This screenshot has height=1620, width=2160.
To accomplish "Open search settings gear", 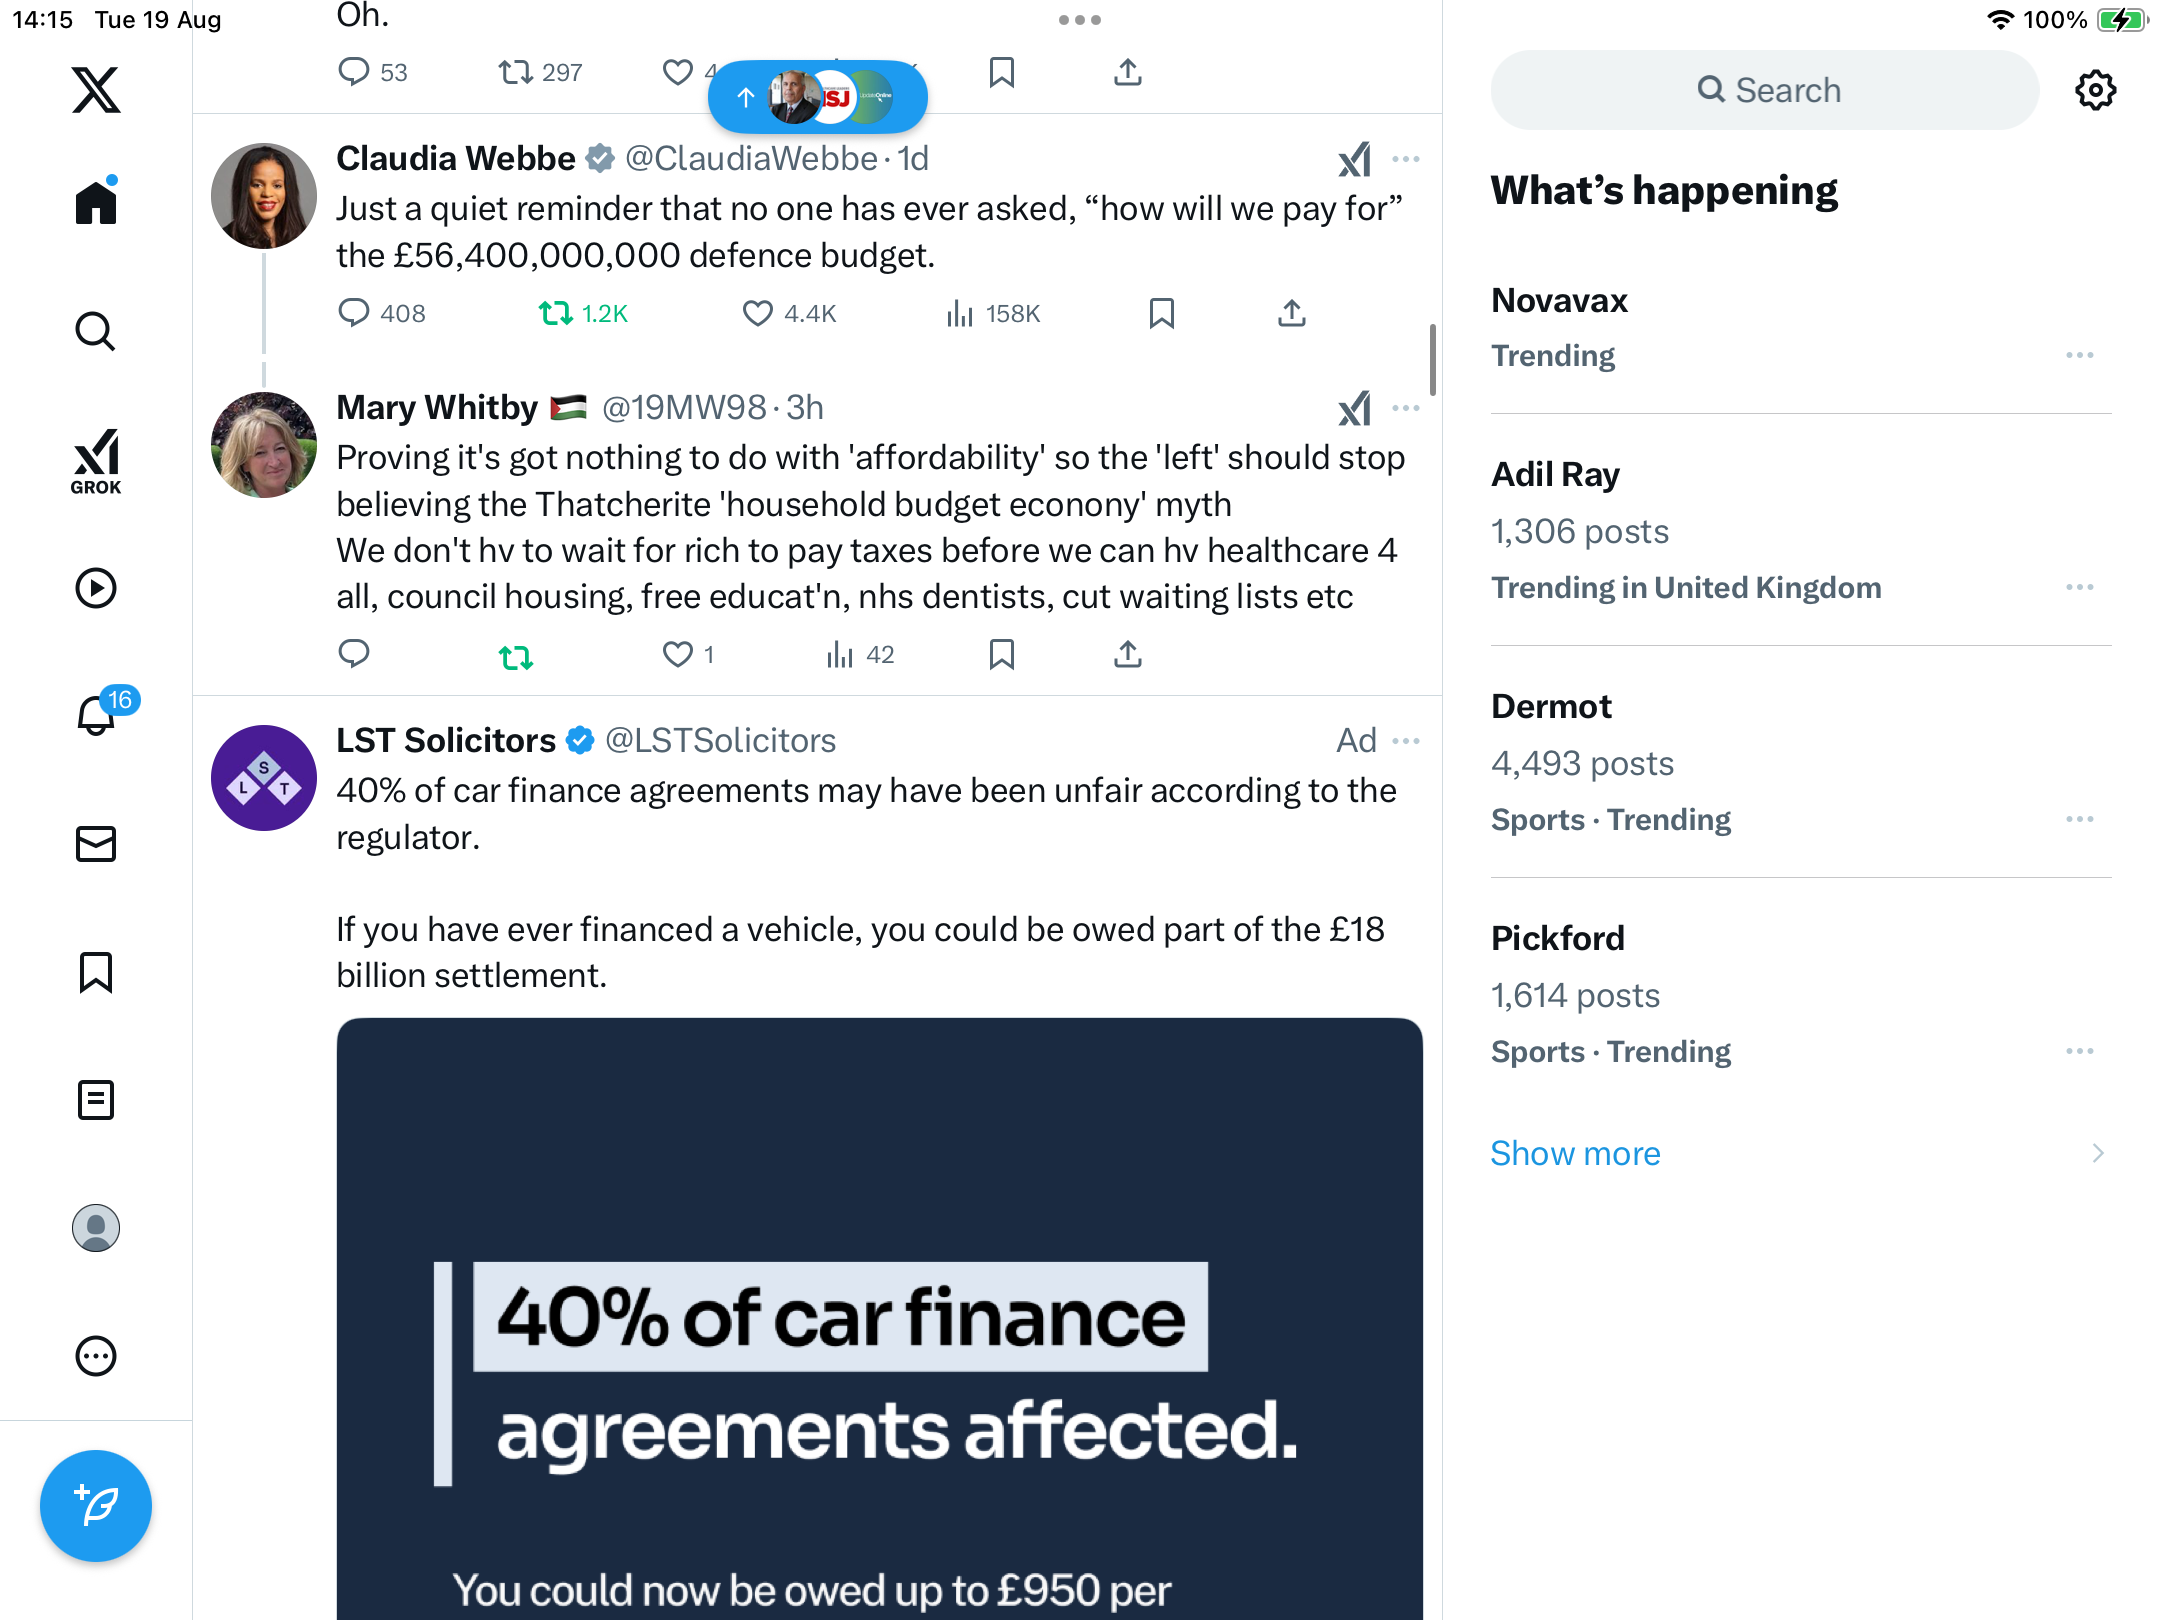I will [x=2095, y=90].
